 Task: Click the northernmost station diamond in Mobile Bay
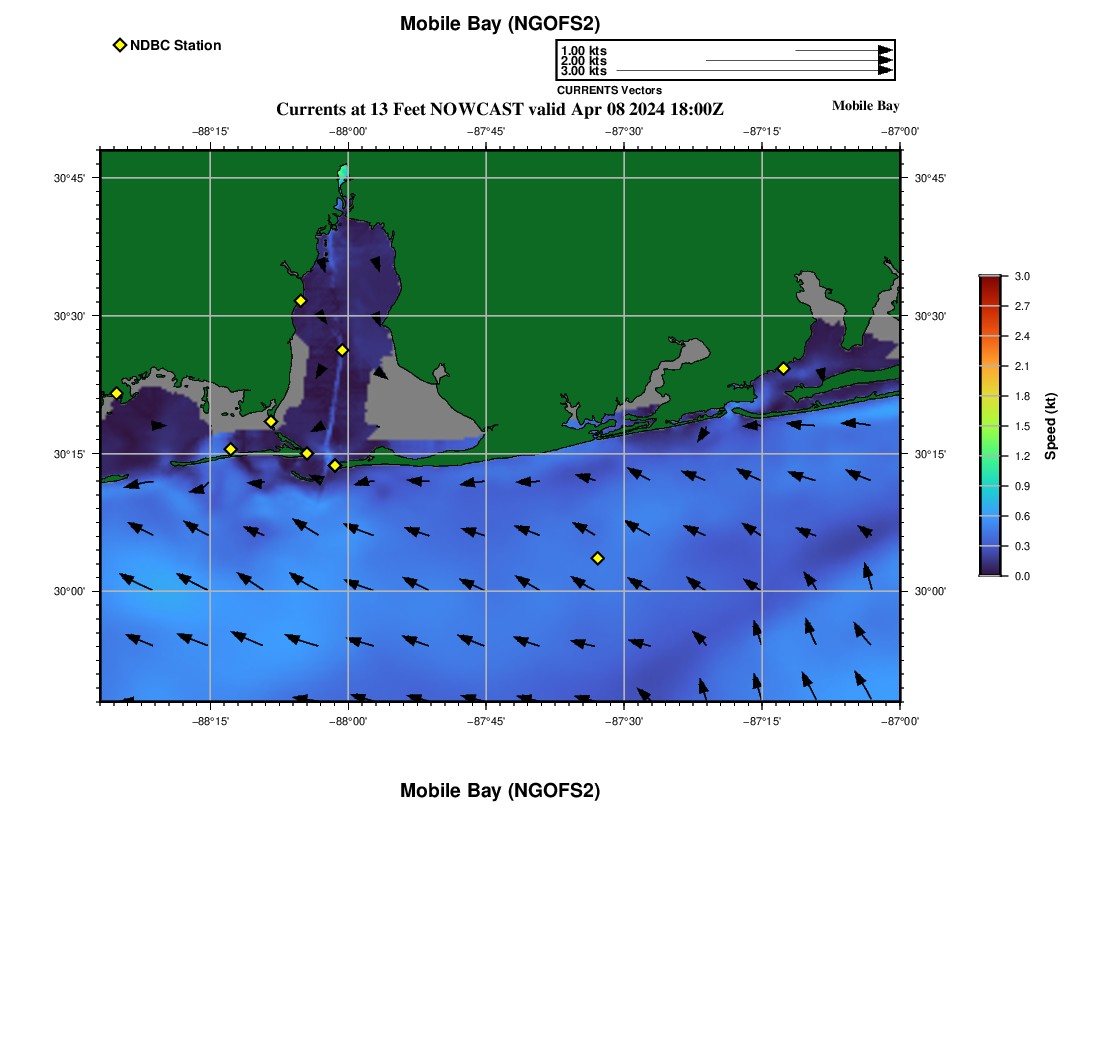pyautogui.click(x=300, y=301)
